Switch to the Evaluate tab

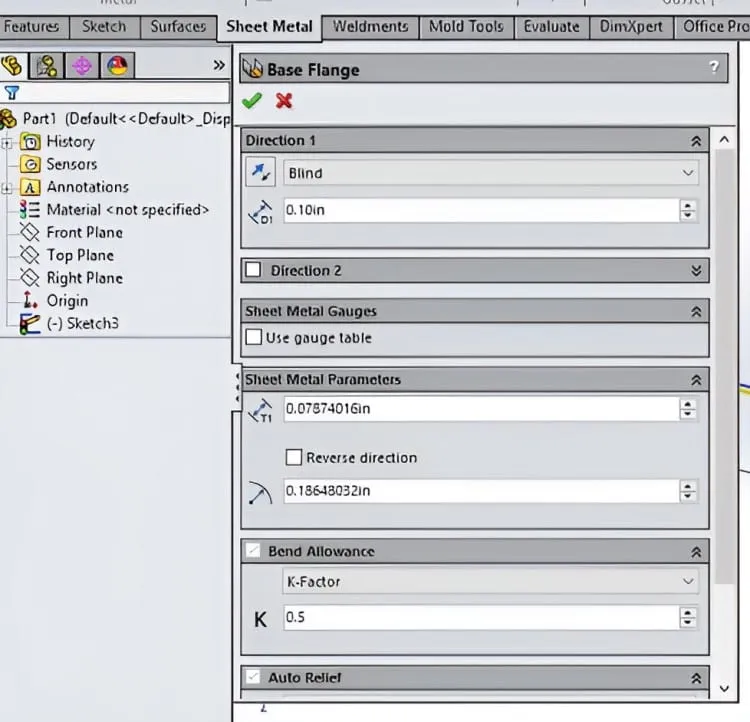[551, 26]
